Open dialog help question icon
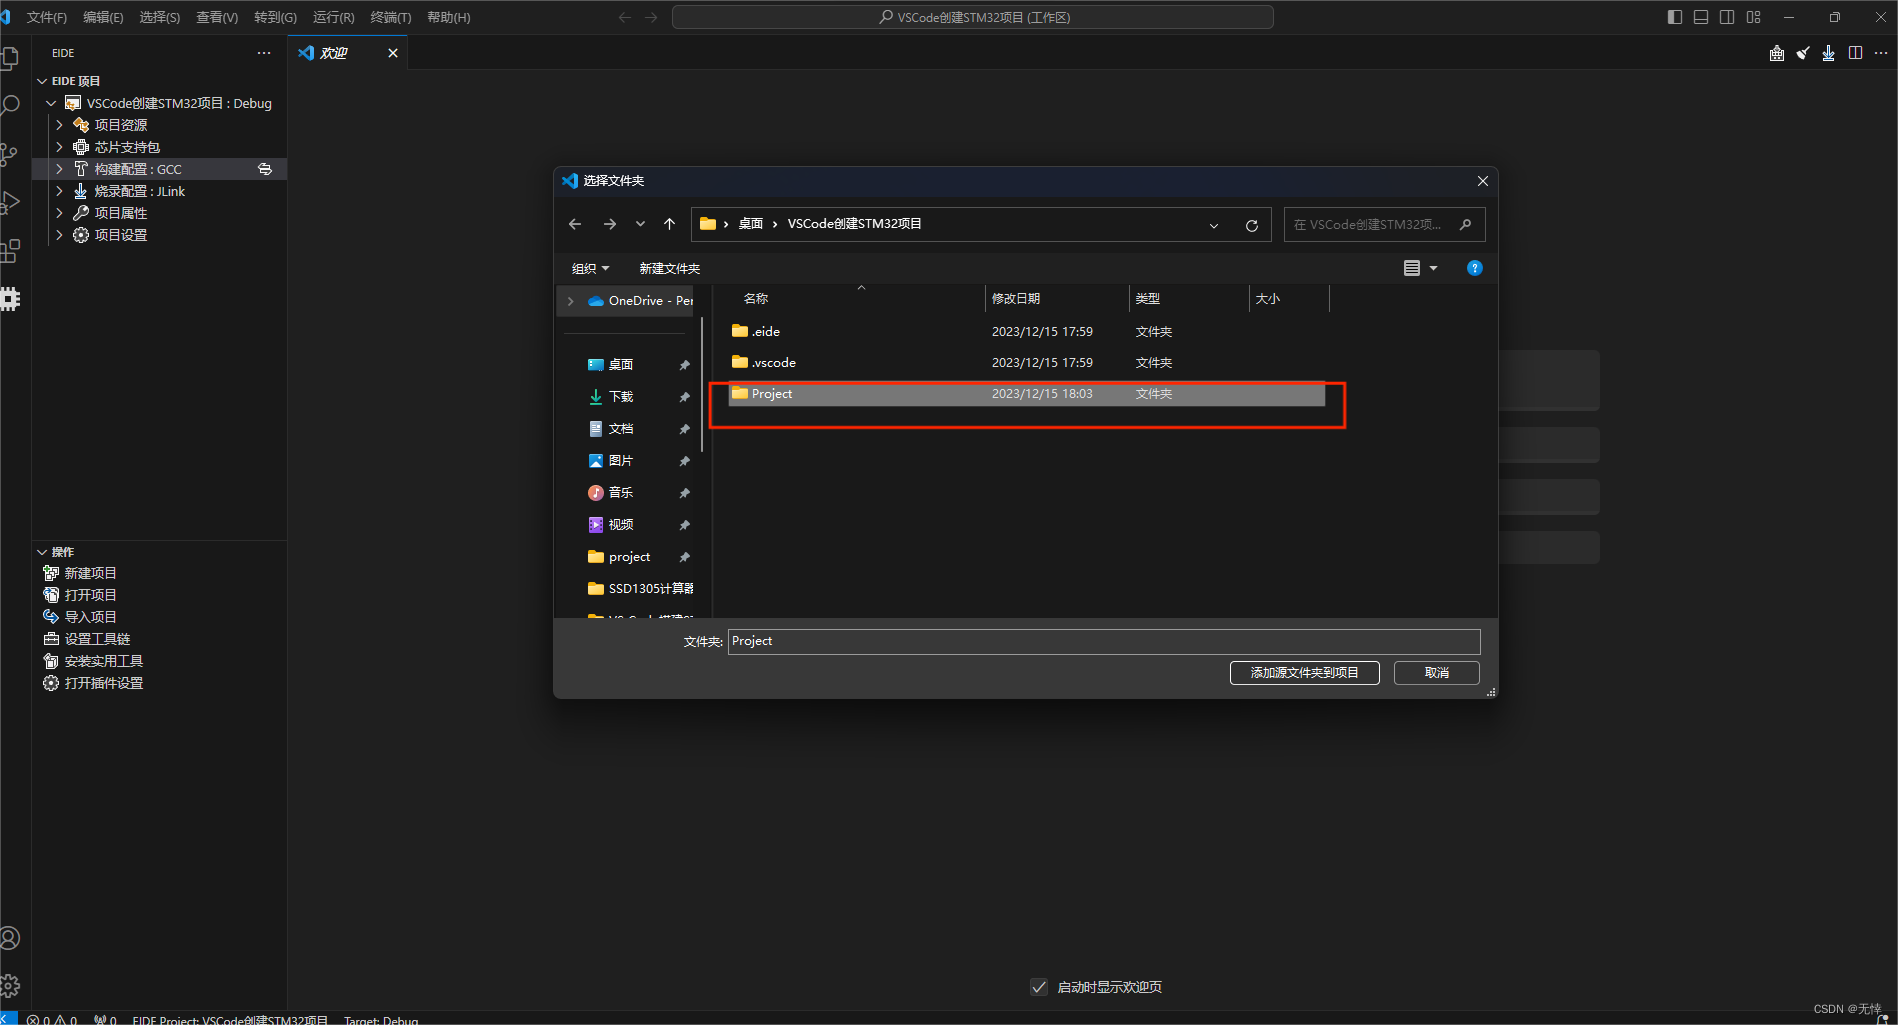 click(x=1474, y=268)
